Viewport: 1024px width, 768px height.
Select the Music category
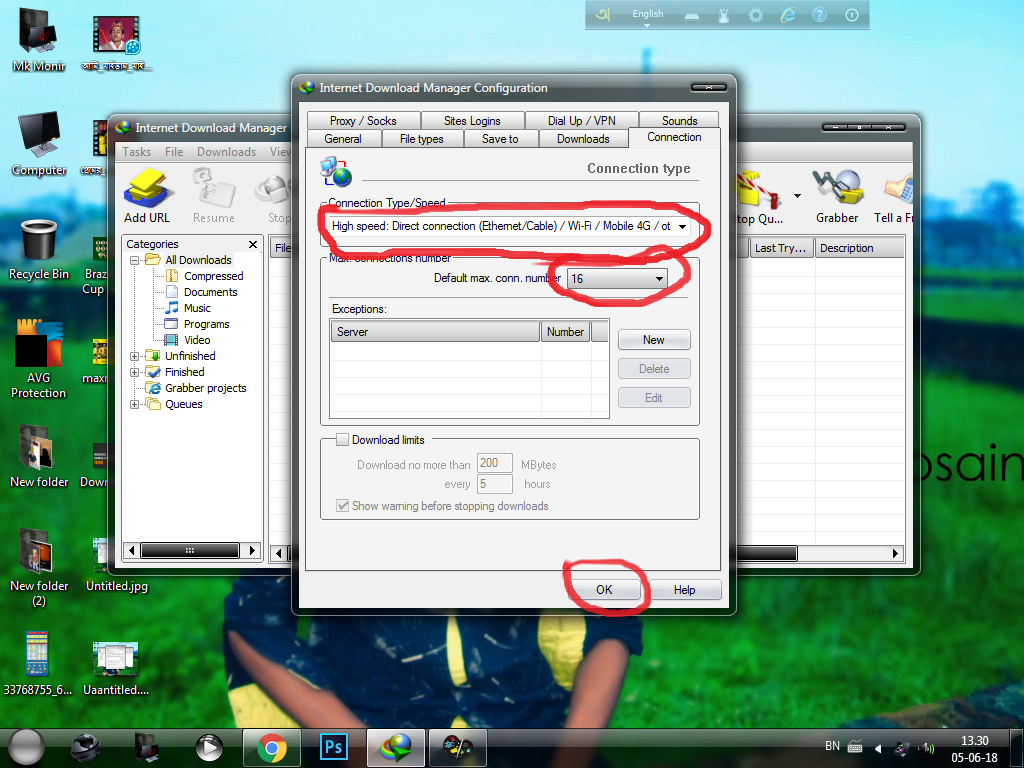[197, 308]
